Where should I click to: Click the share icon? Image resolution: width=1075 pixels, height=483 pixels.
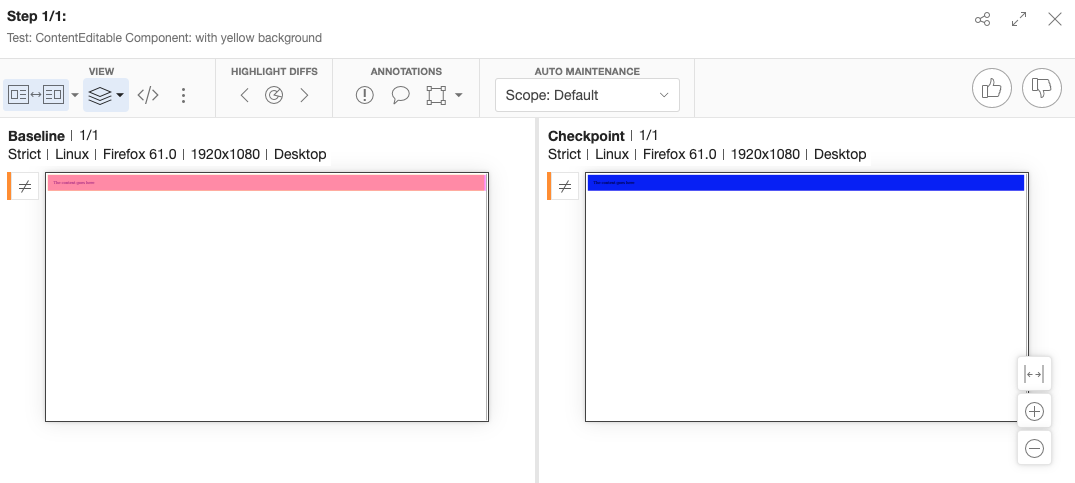point(982,19)
